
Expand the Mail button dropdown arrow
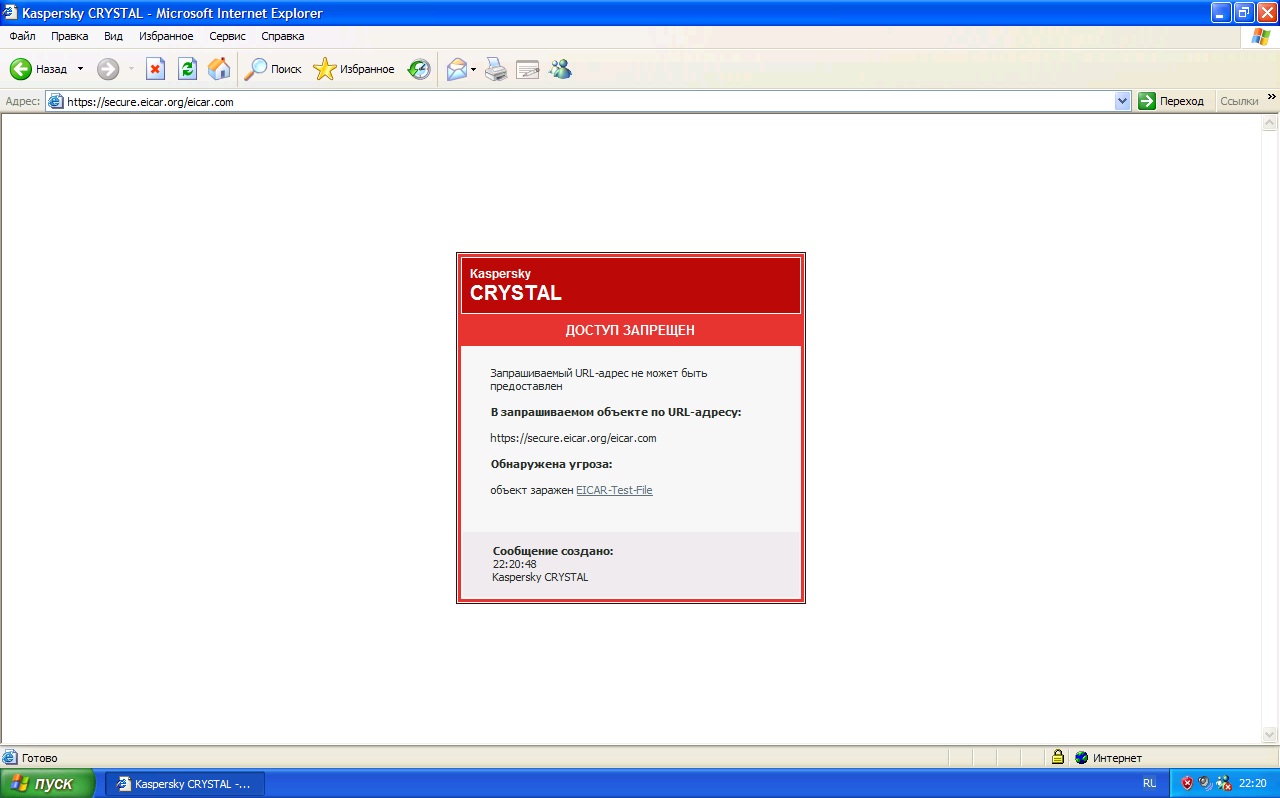pos(474,69)
